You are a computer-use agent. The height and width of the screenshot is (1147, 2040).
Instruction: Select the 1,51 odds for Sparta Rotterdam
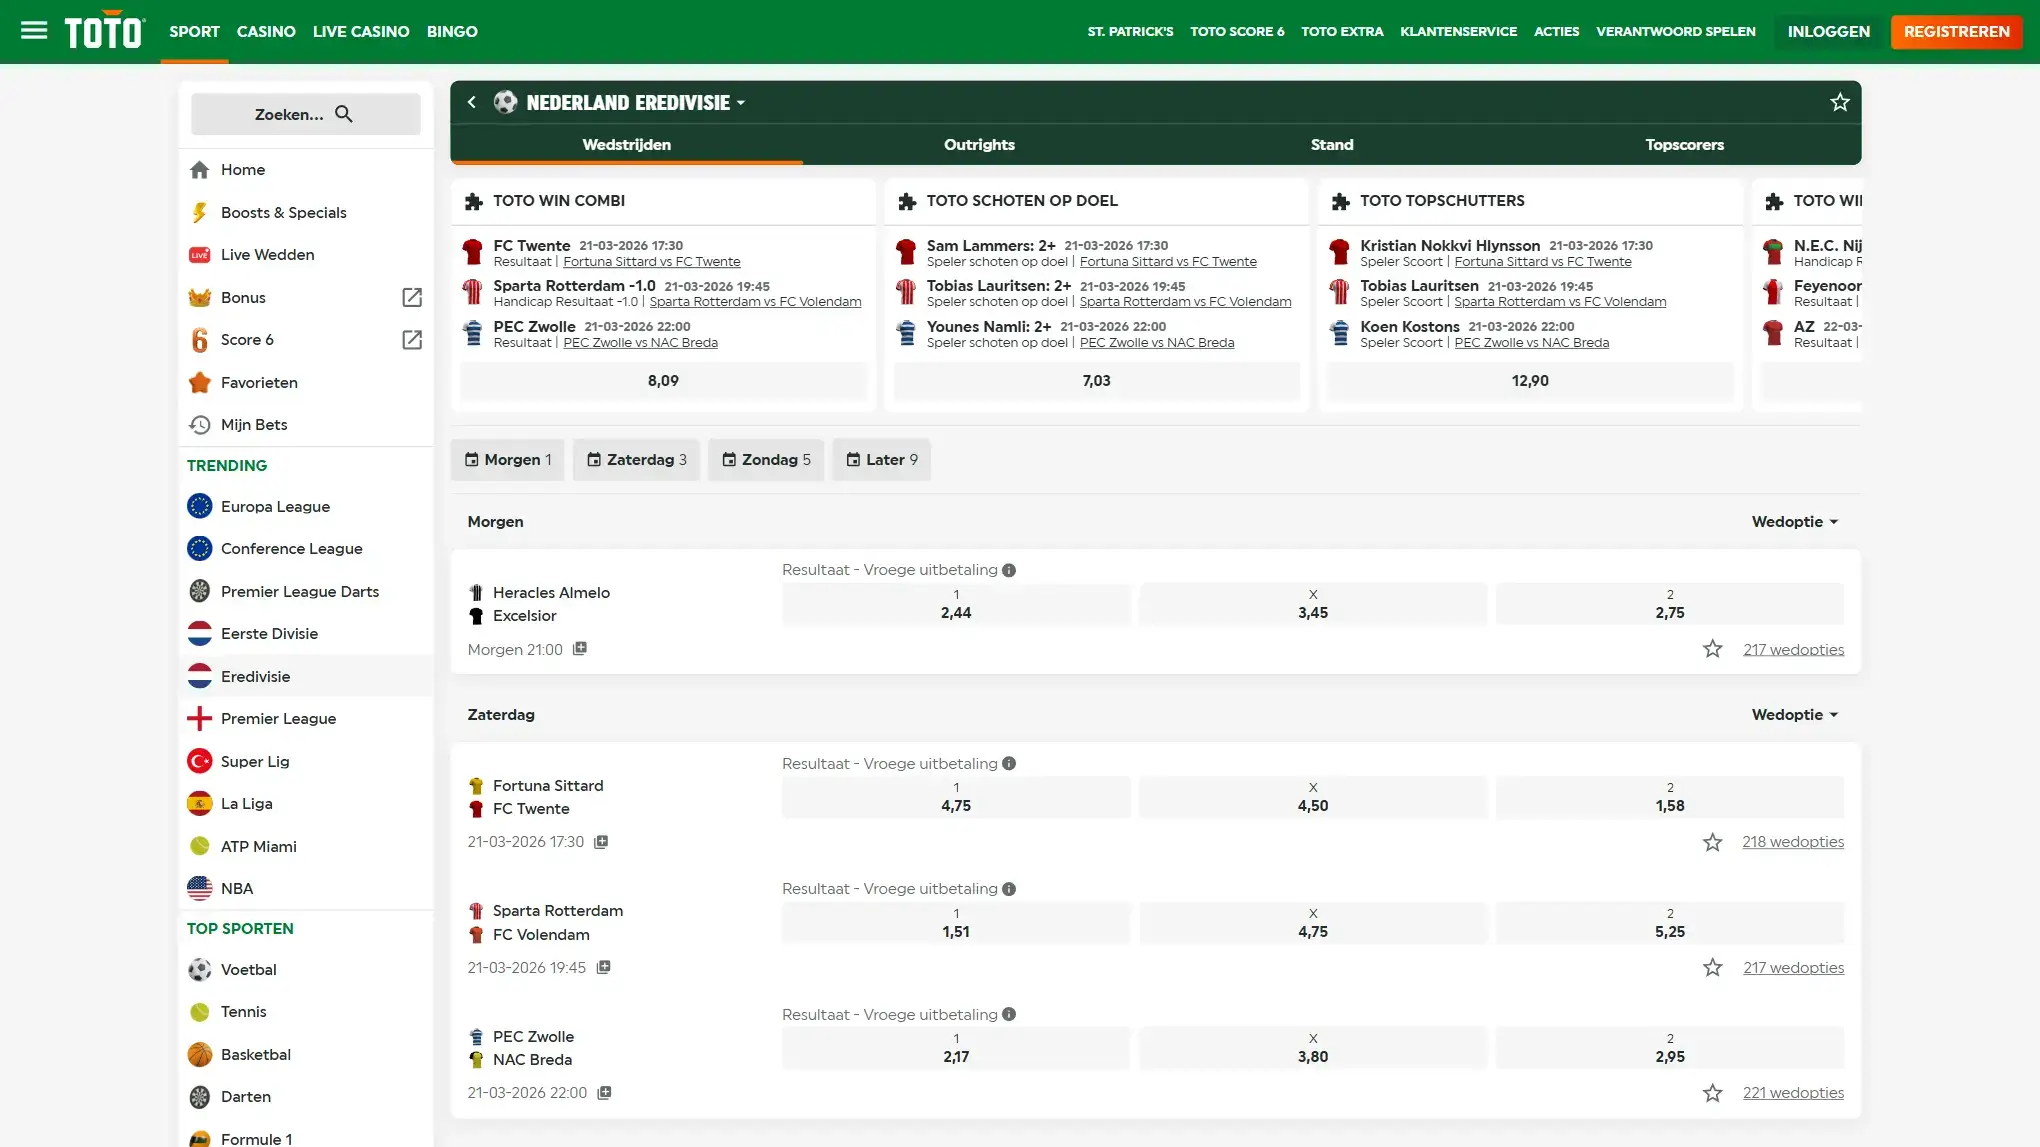(x=956, y=923)
